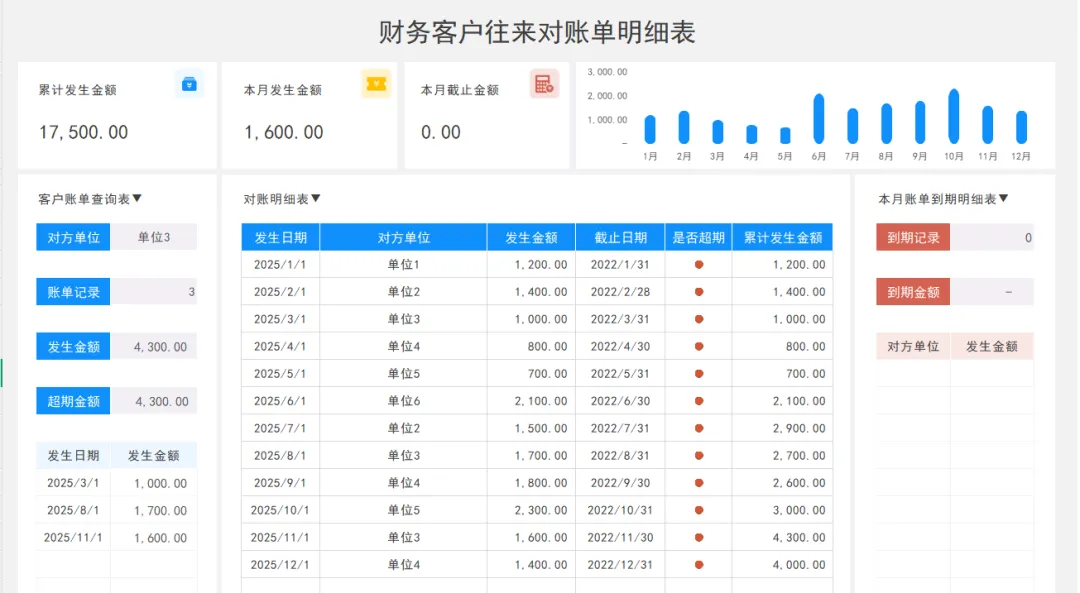Click the title 财务客户往来对账单明细表
This screenshot has width=1080, height=593.
pyautogui.click(x=537, y=32)
